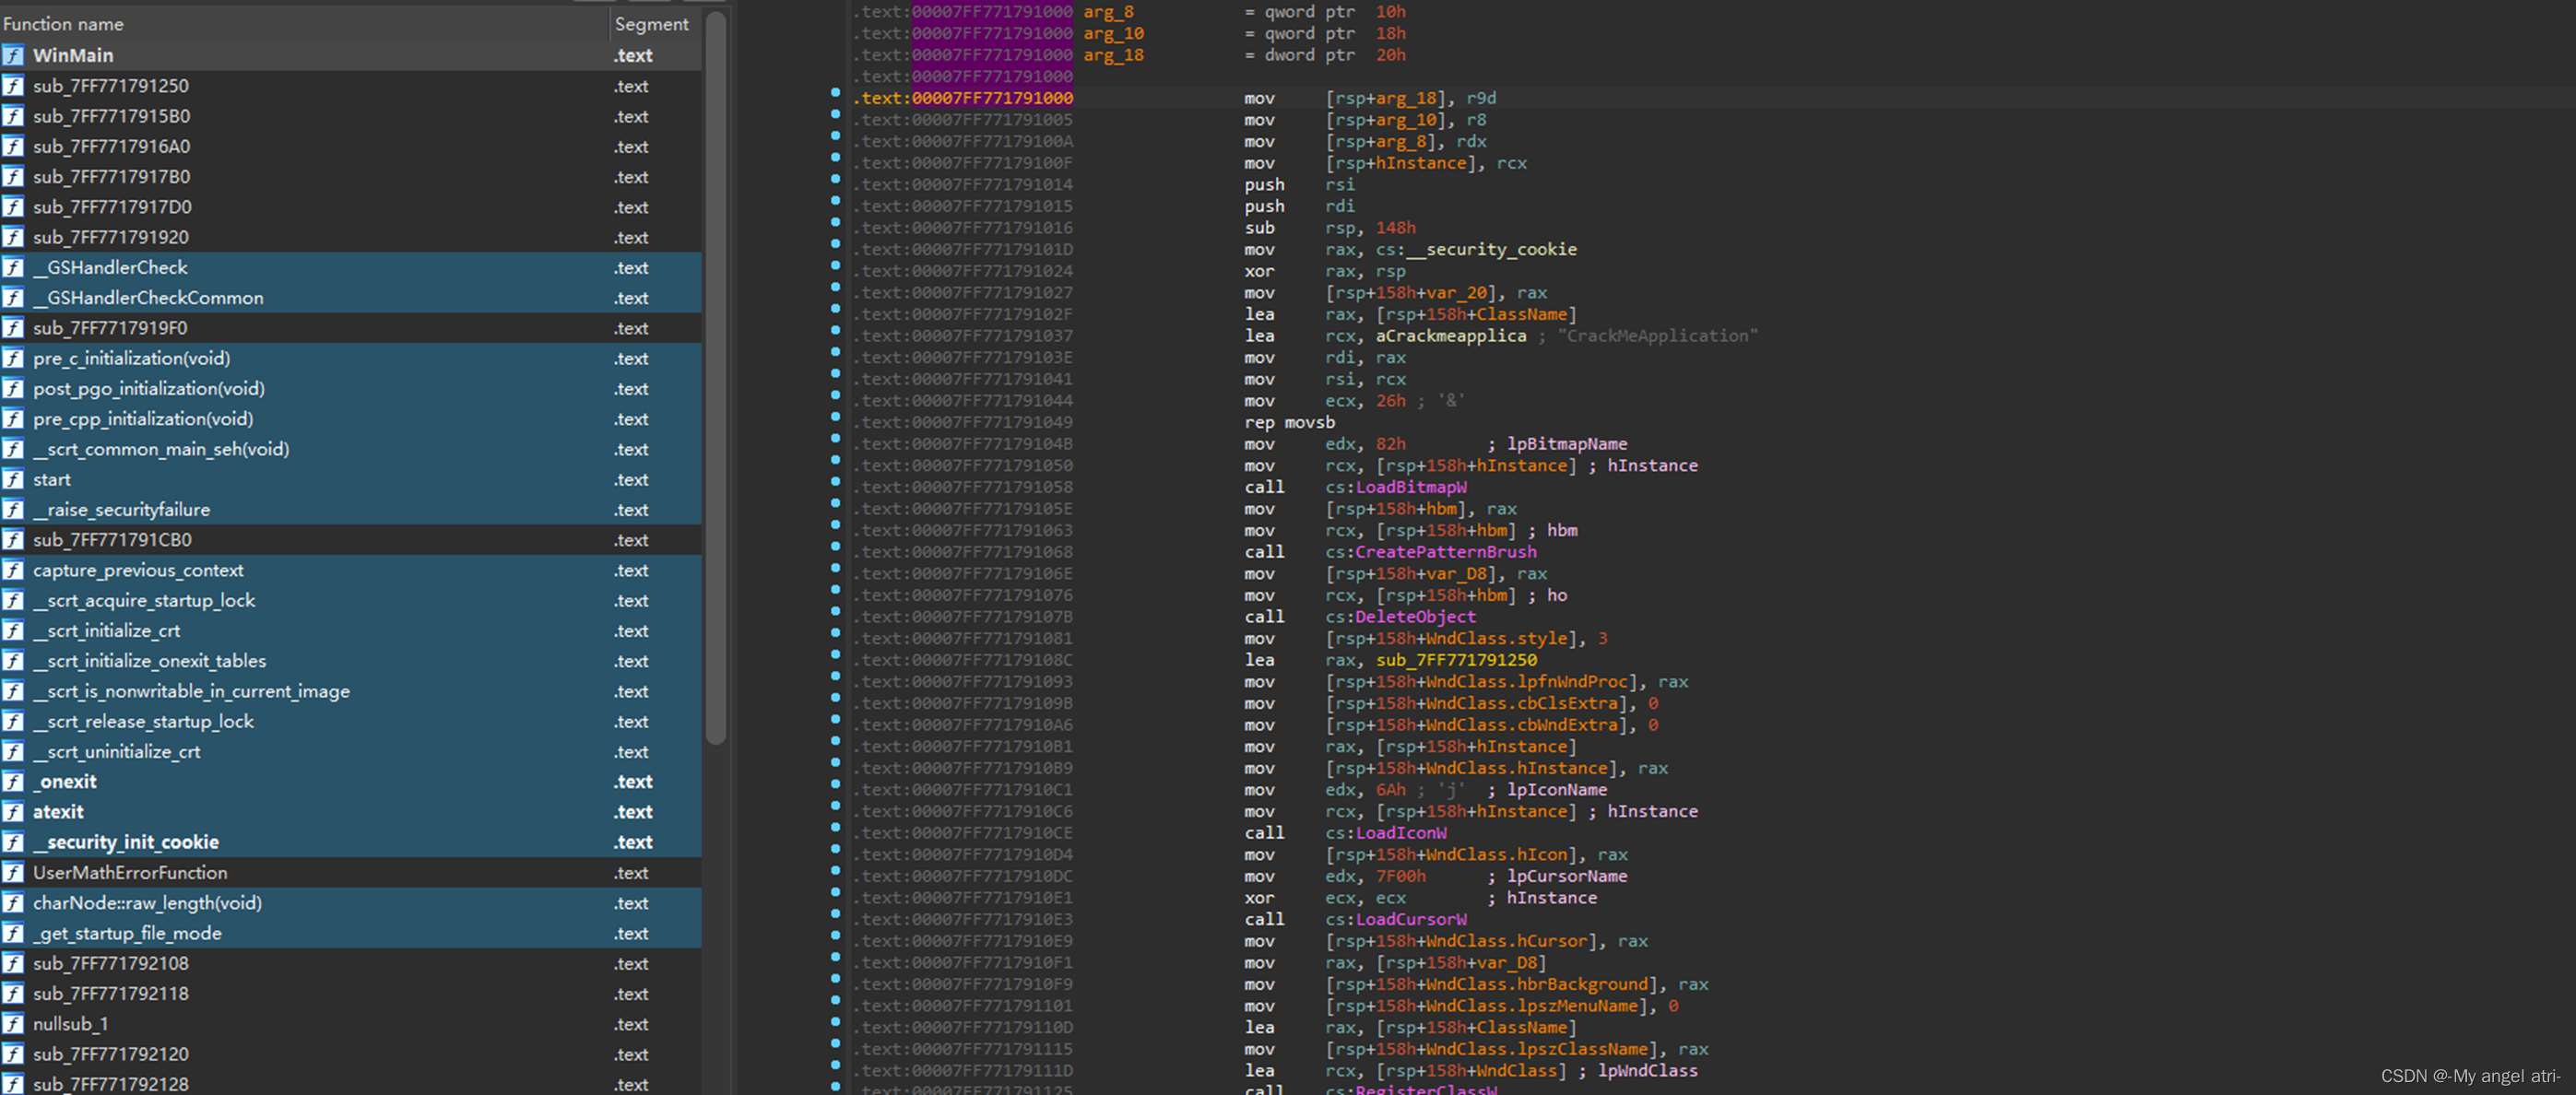
Task: Click the function icon beside sub_7FF7717916A0
Action: (13, 146)
